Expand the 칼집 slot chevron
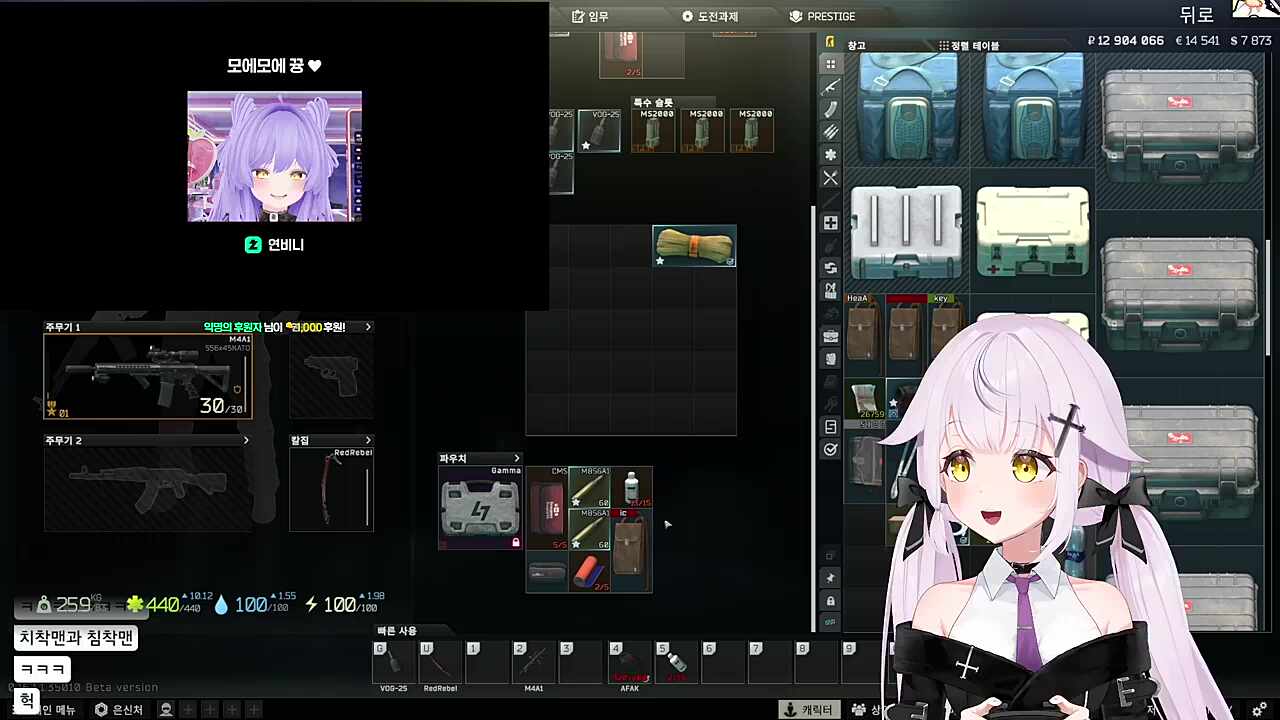Image resolution: width=1280 pixels, height=720 pixels. (x=367, y=440)
